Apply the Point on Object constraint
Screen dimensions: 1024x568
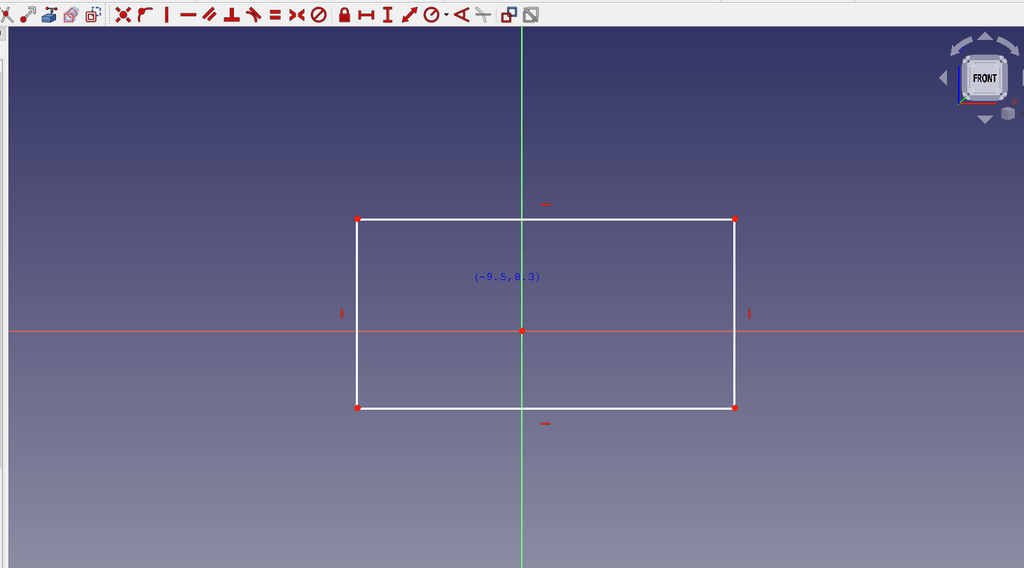145,14
